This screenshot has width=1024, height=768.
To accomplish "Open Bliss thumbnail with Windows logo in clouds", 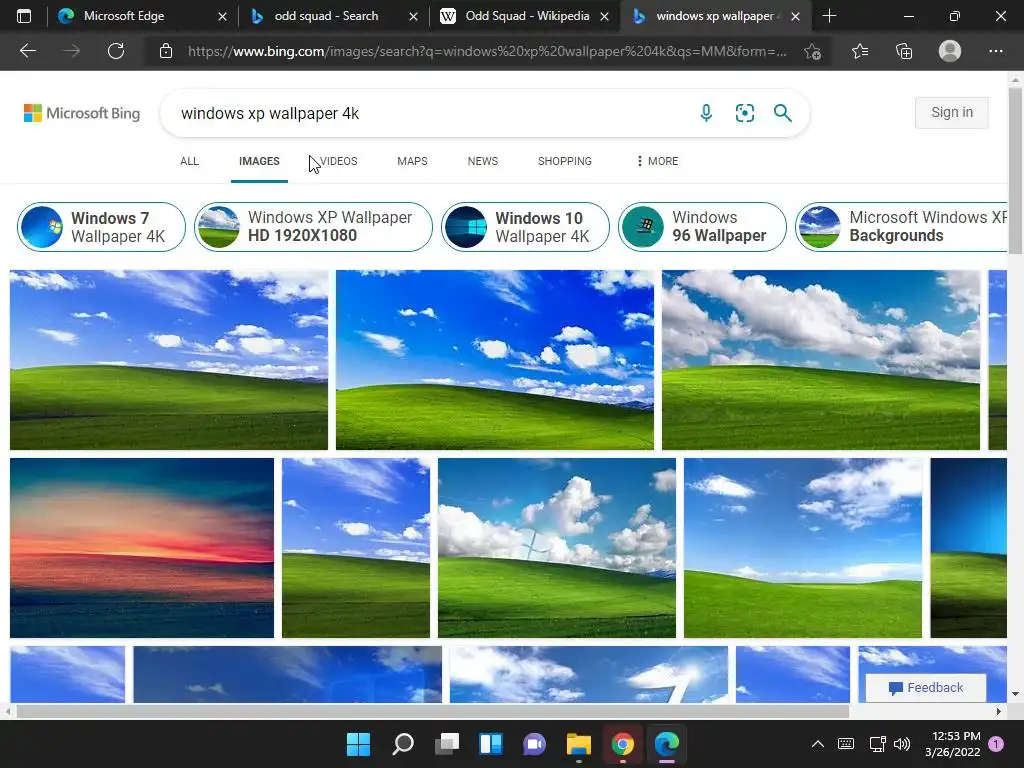I will pos(556,548).
